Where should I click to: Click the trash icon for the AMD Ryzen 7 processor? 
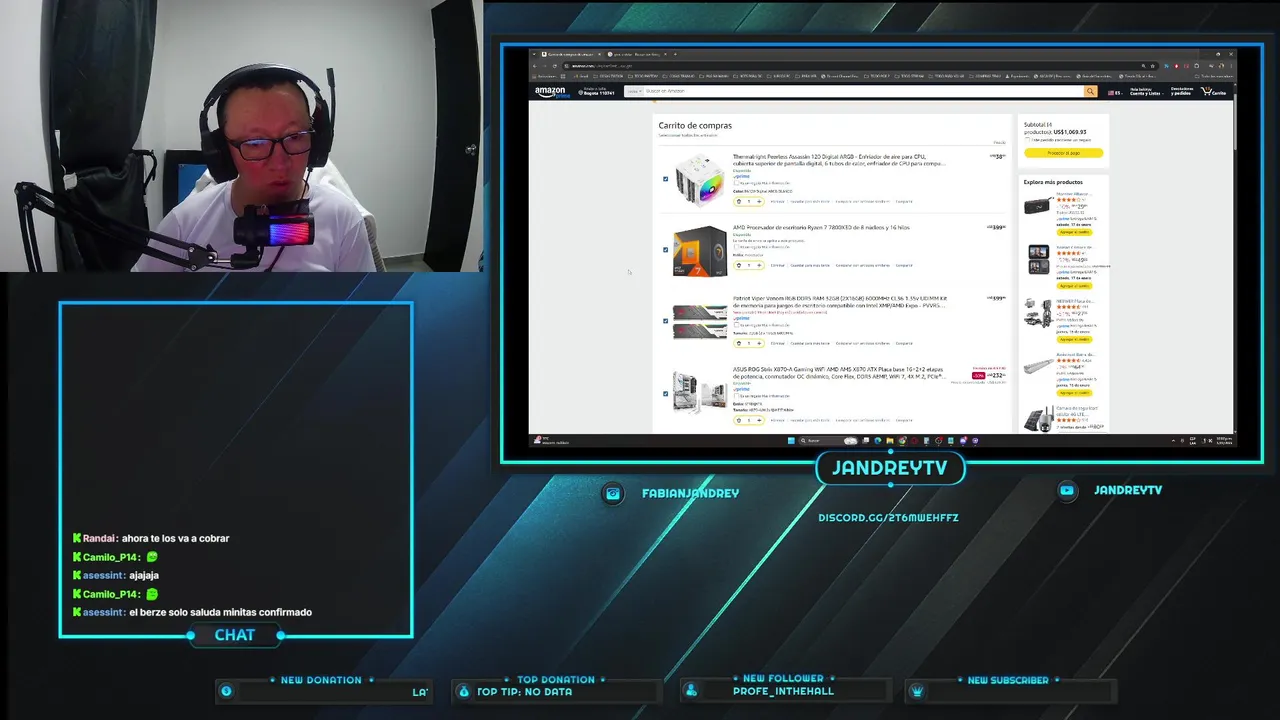[x=739, y=265]
